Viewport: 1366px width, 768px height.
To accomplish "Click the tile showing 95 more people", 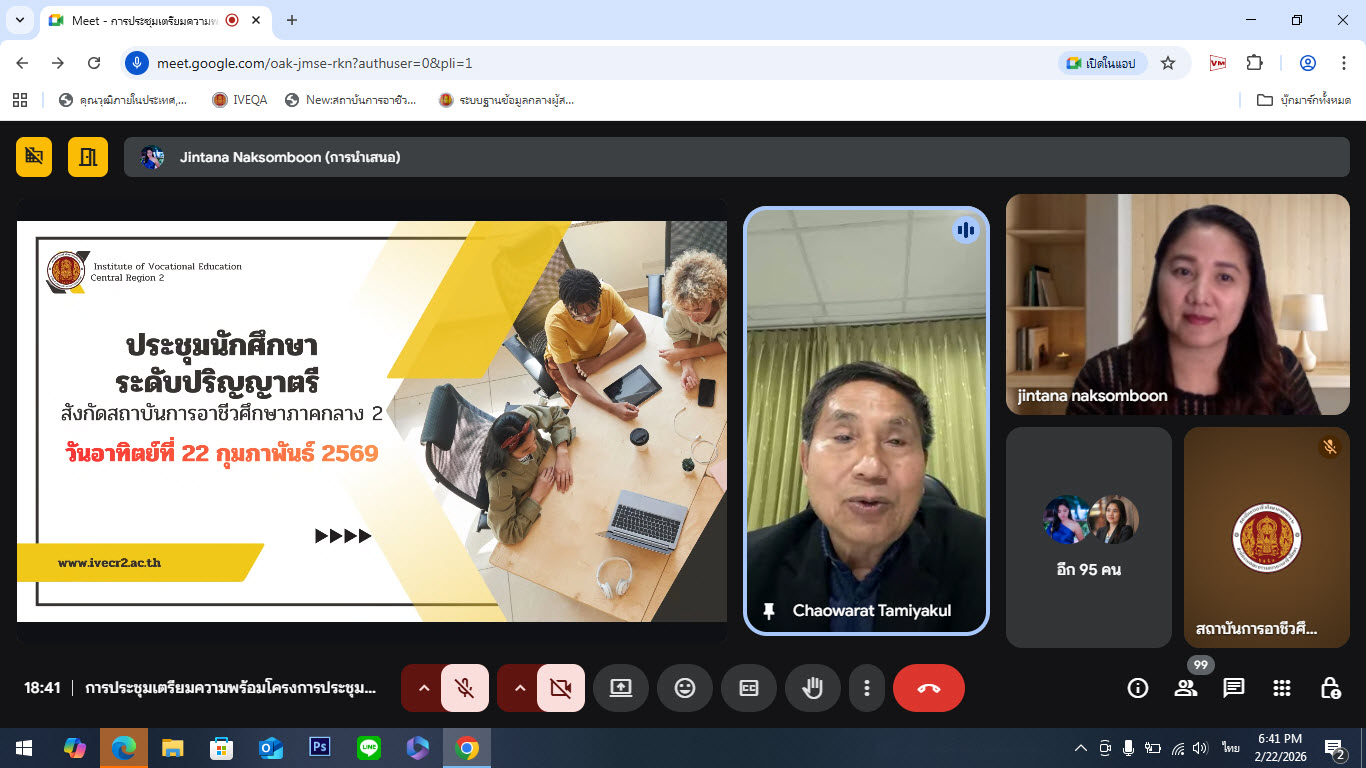I will pyautogui.click(x=1088, y=537).
